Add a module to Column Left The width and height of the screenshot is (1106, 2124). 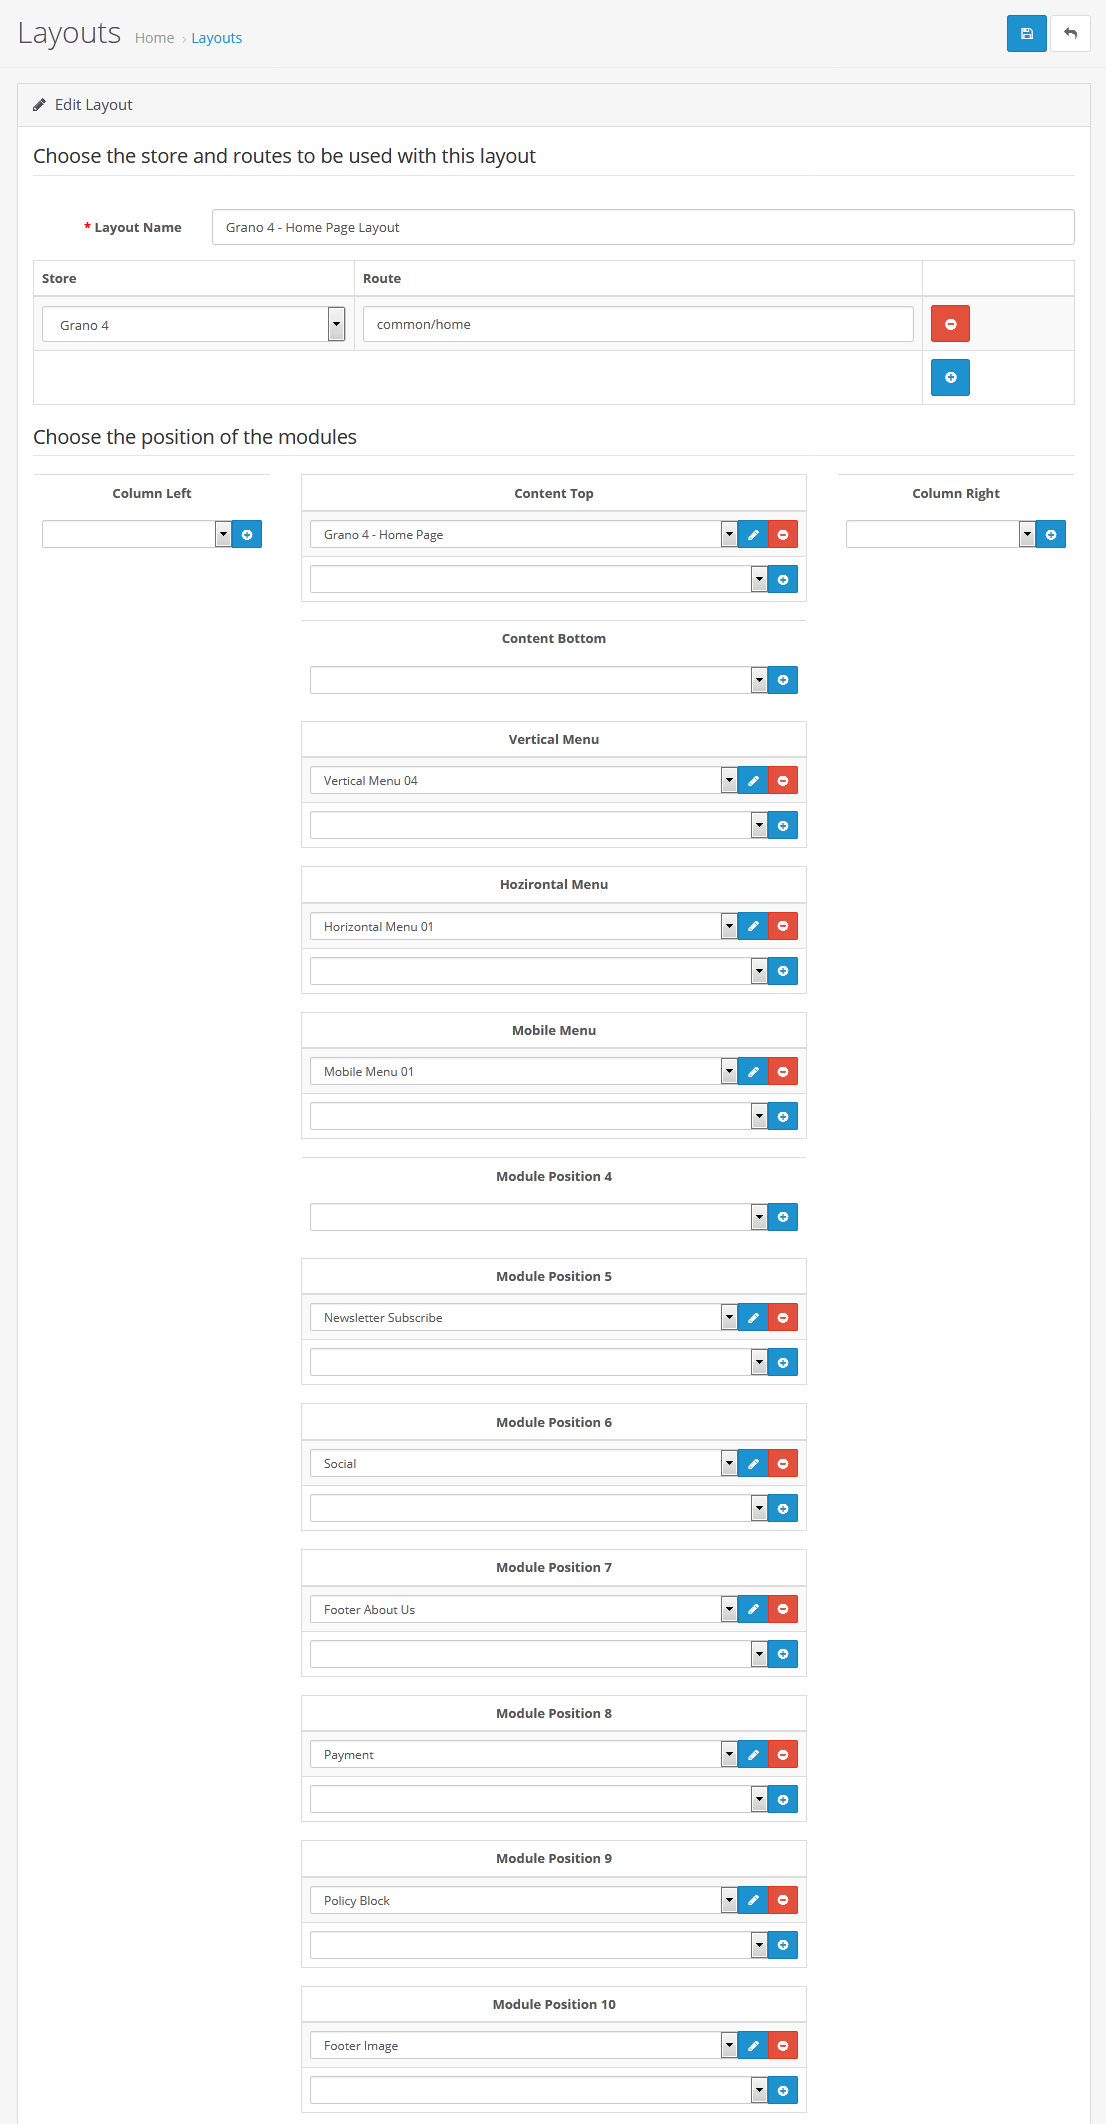pyautogui.click(x=247, y=535)
